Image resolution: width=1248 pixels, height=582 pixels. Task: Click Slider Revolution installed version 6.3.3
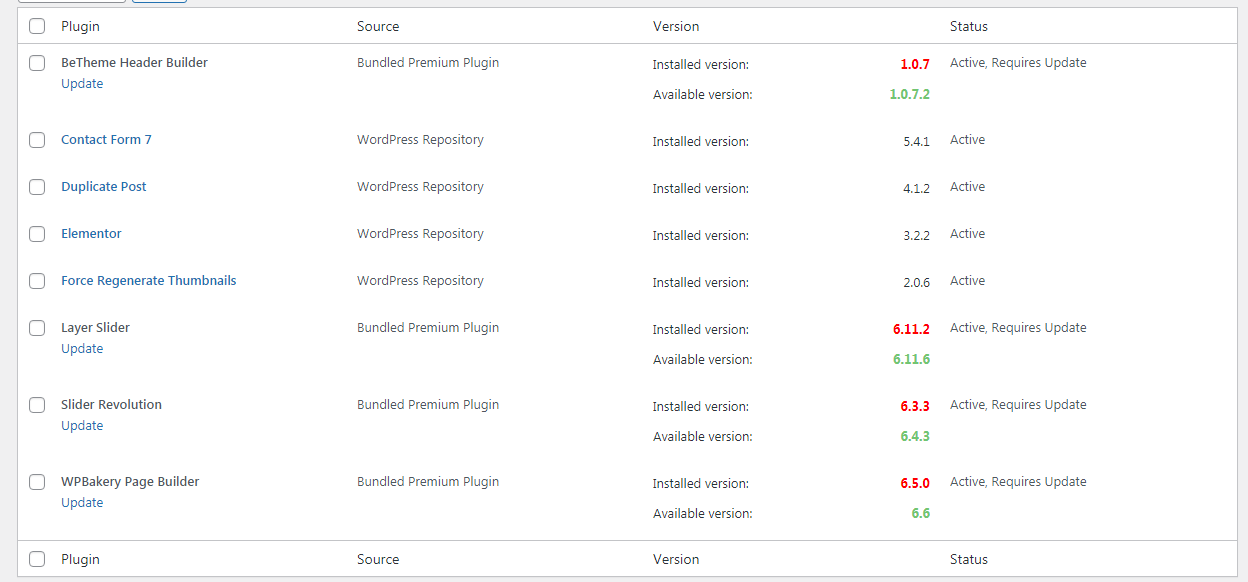click(x=915, y=406)
